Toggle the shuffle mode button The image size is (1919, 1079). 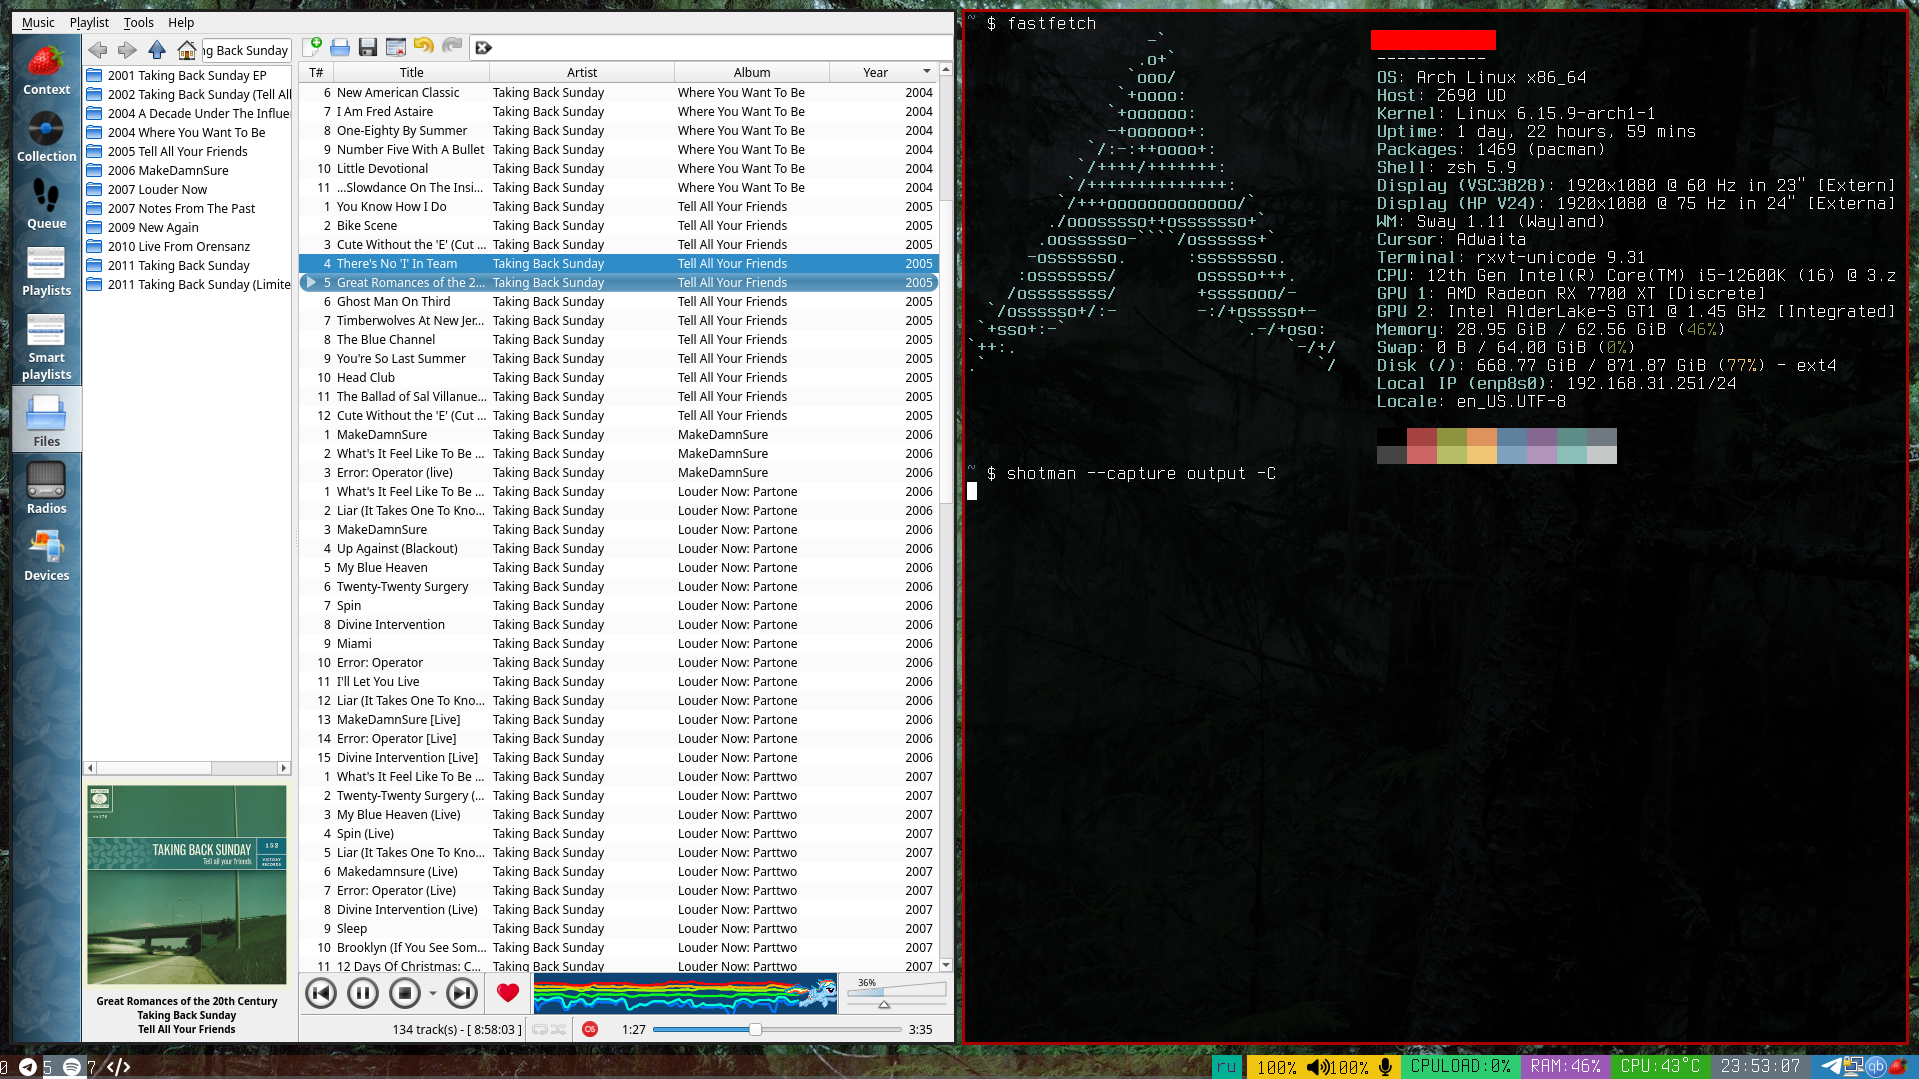[559, 1029]
